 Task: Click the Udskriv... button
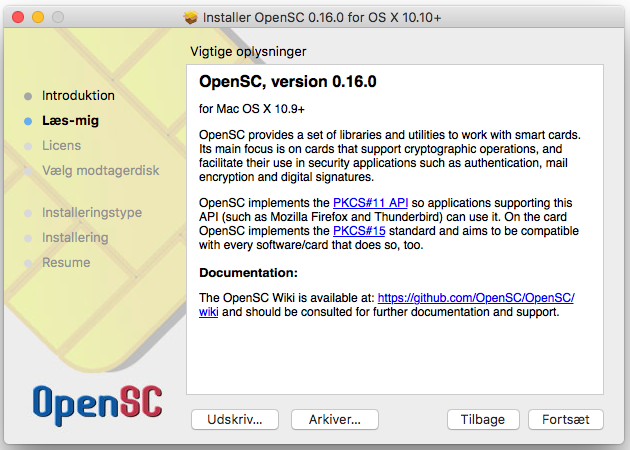(x=235, y=419)
